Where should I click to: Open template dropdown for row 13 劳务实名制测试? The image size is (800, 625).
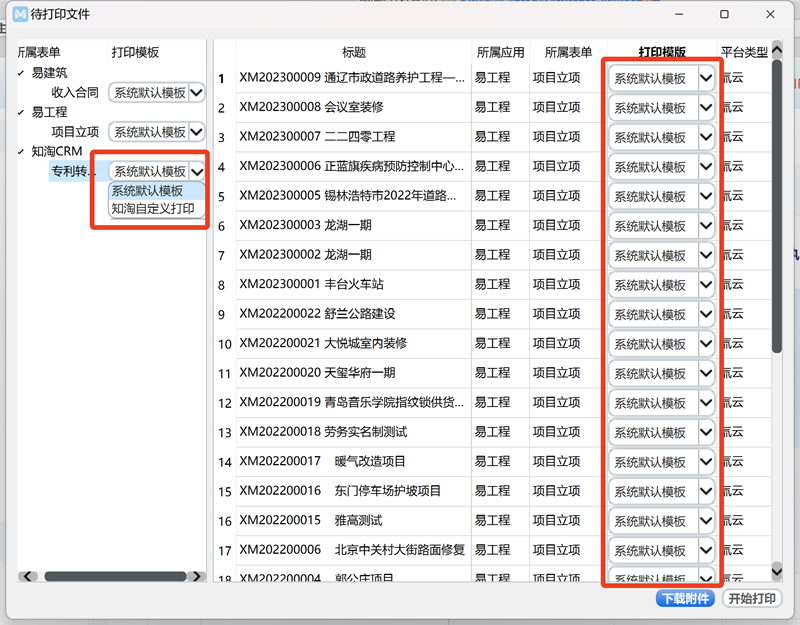(706, 433)
